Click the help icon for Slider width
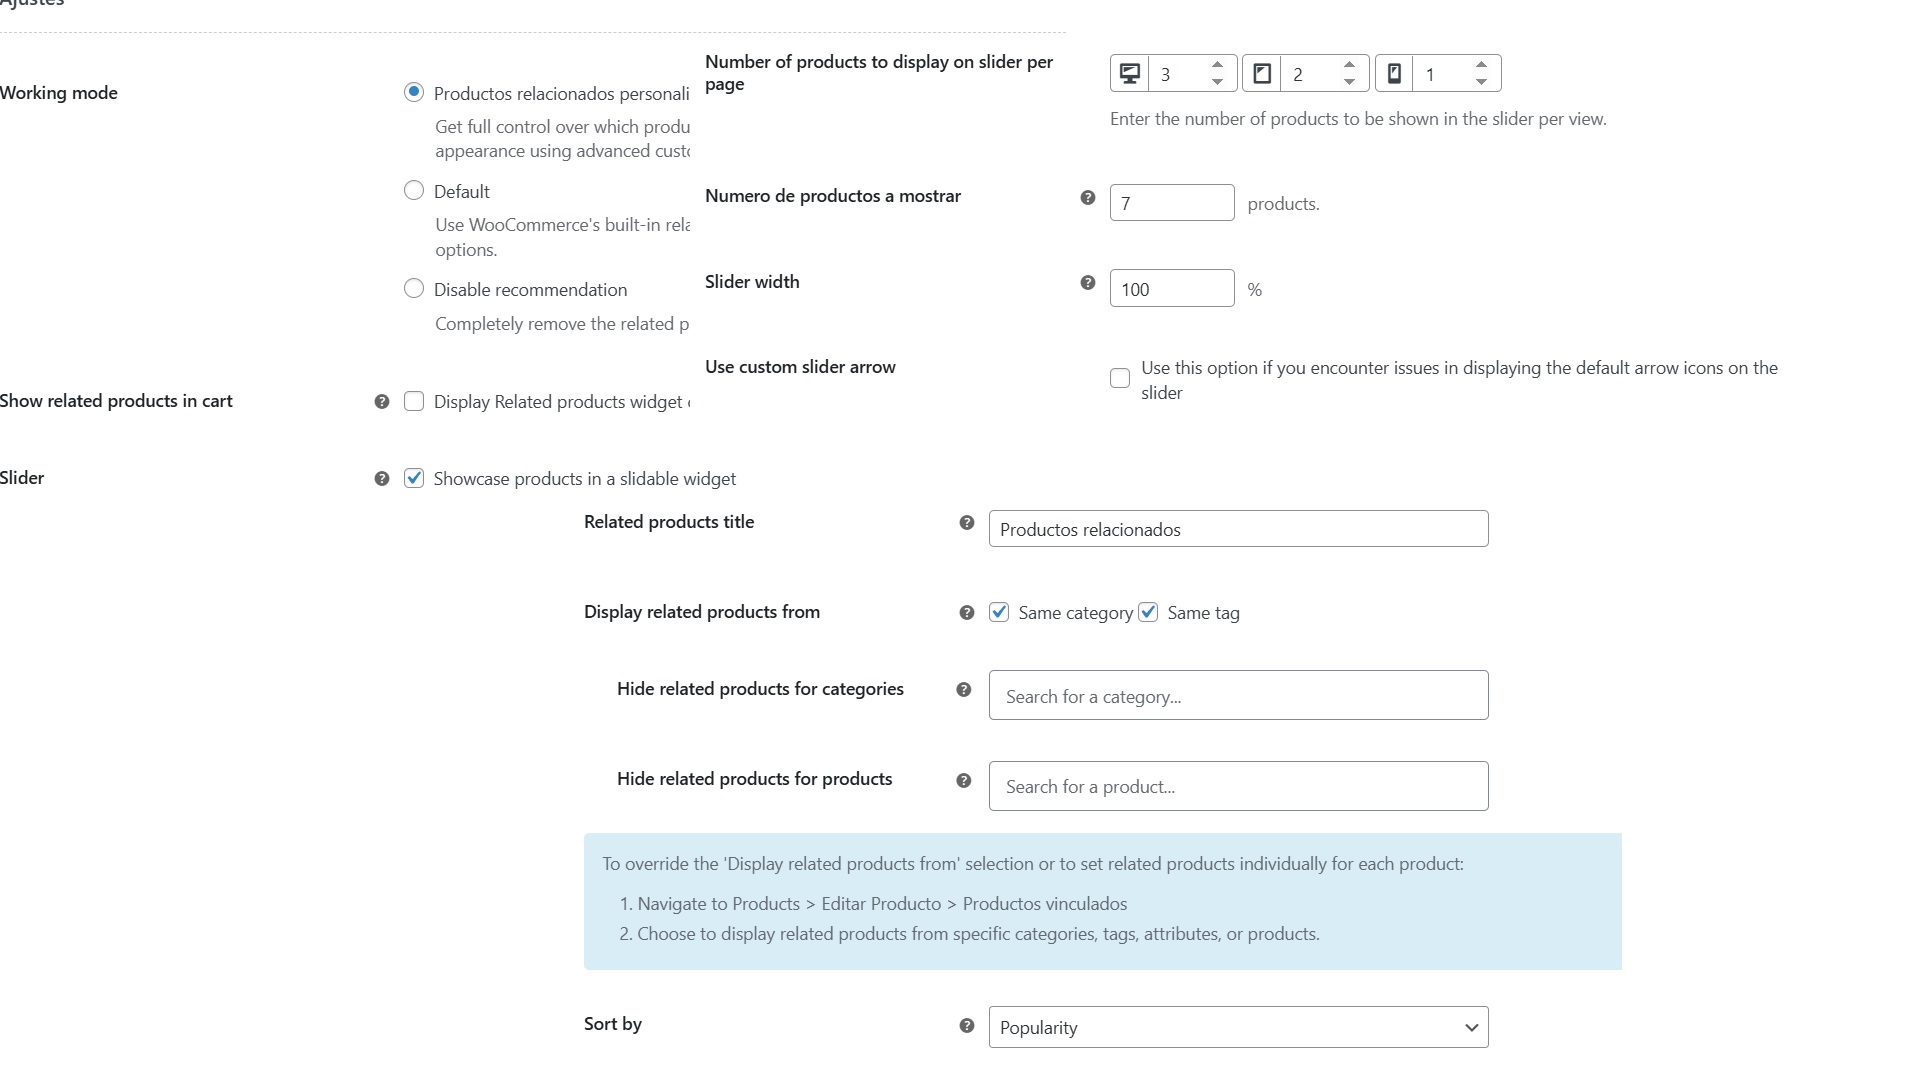The image size is (1920, 1080). coord(1088,283)
